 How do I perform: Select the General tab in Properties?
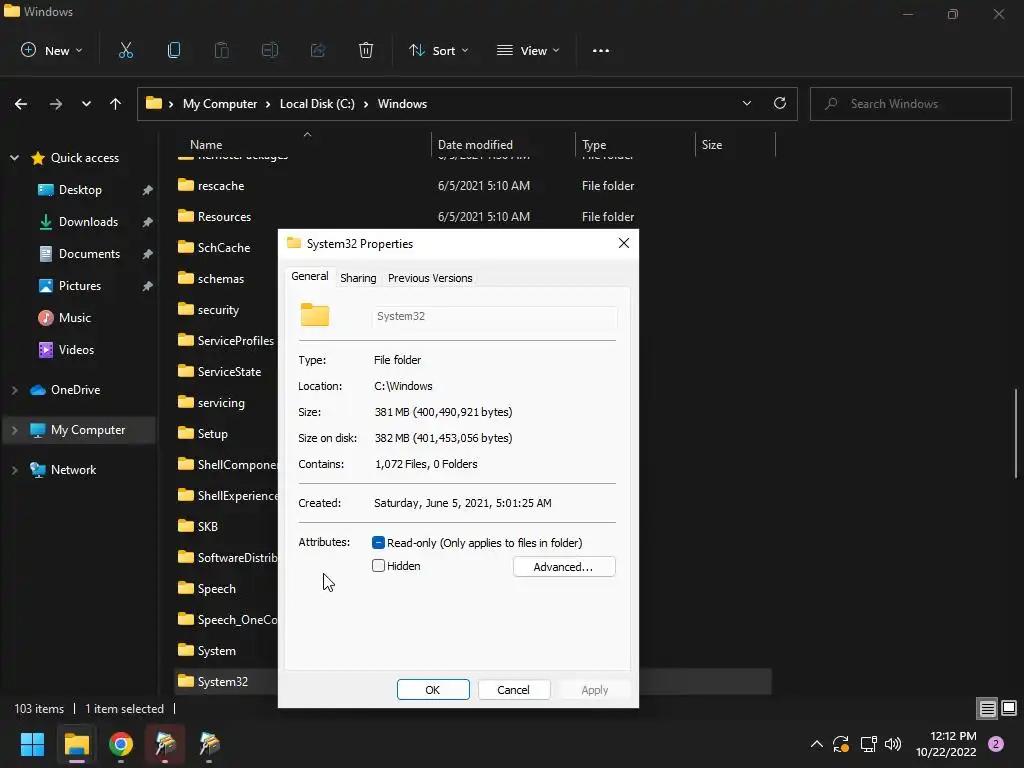click(310, 276)
